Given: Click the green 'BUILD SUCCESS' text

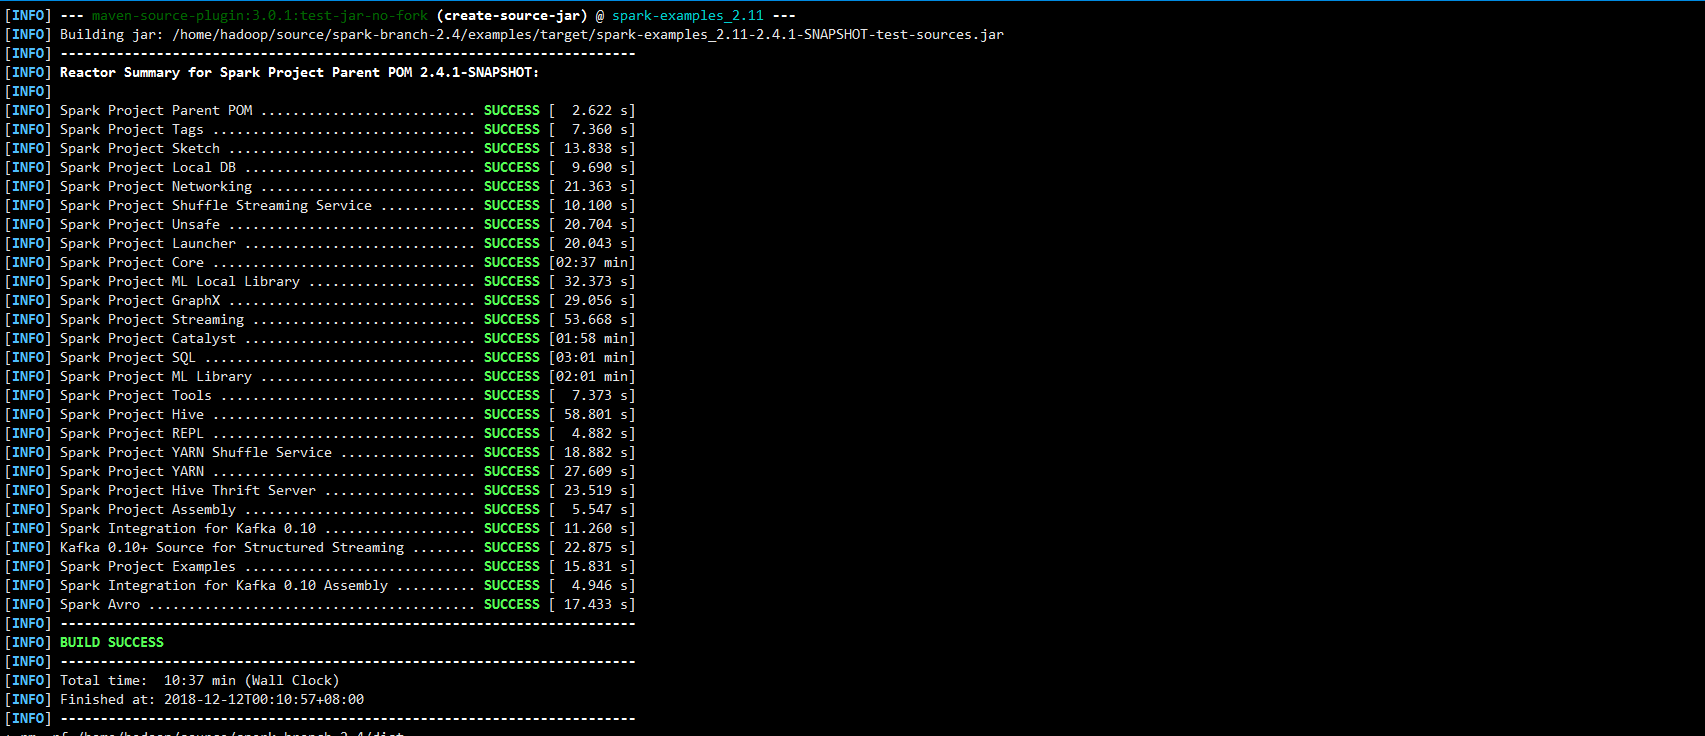Looking at the screenshot, I should (112, 643).
